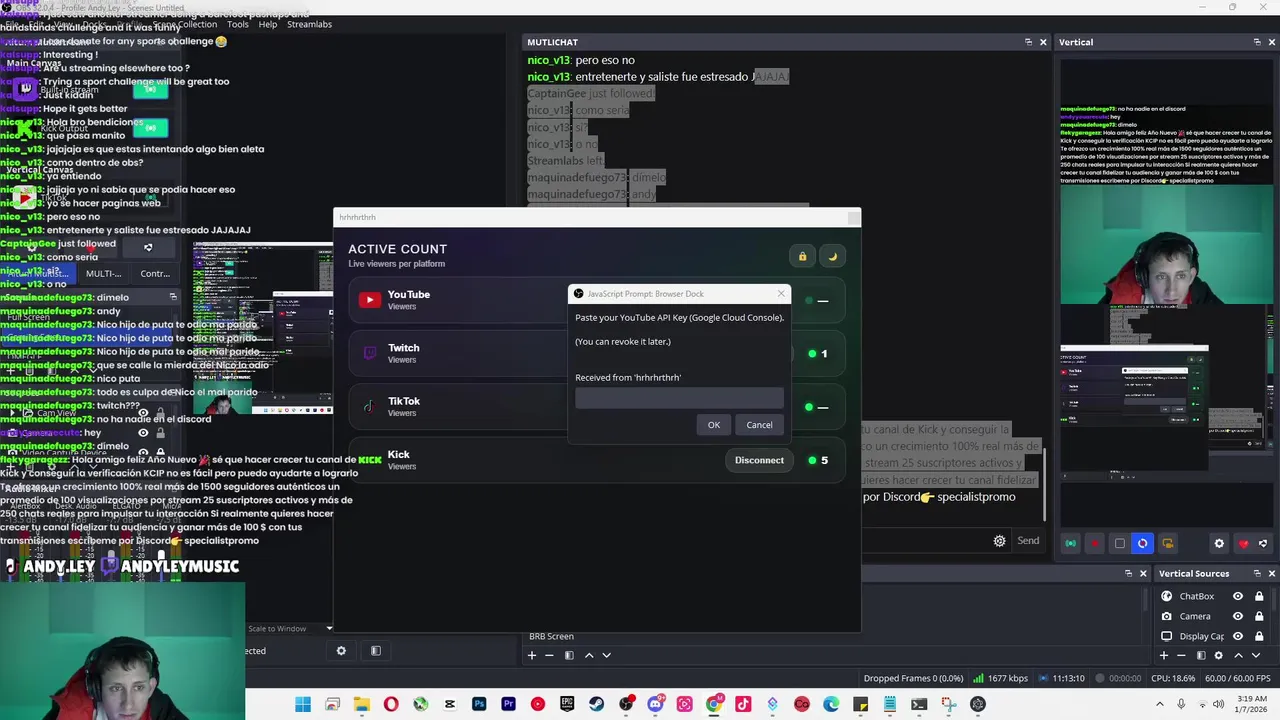This screenshot has height=720, width=1280.
Task: Disconnect the Kick platform
Action: tap(759, 460)
